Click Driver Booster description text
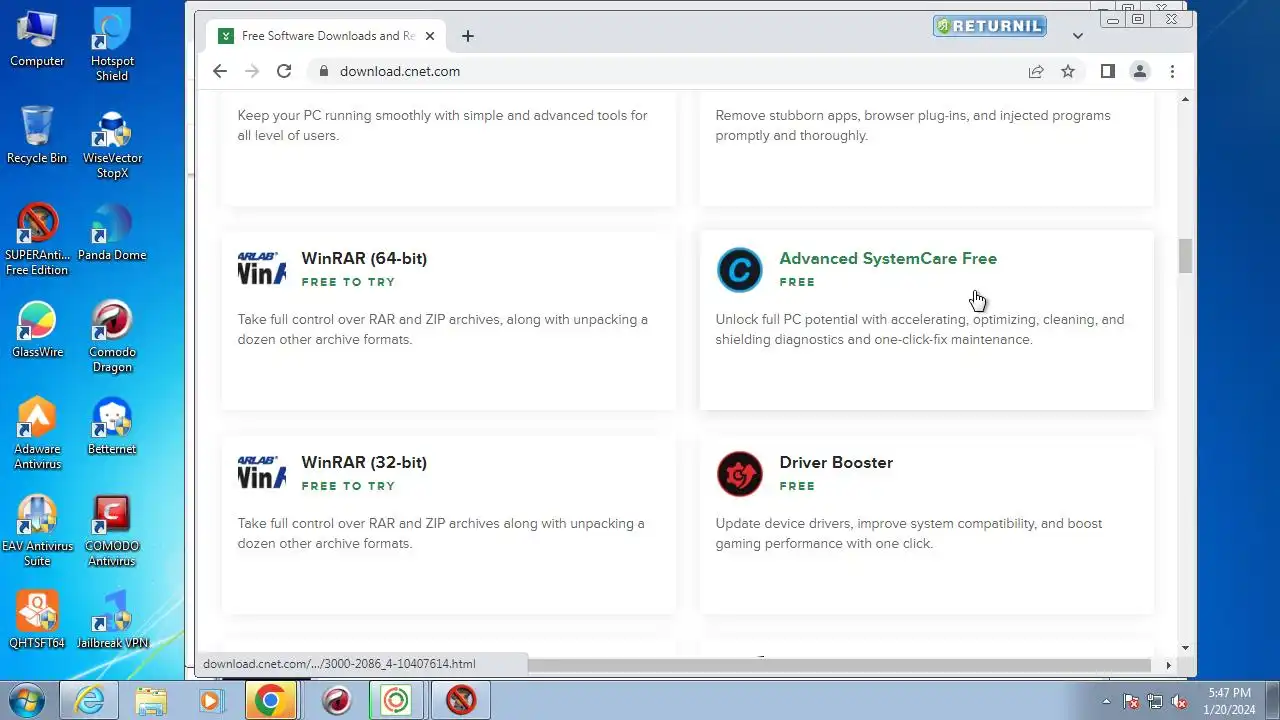The height and width of the screenshot is (720, 1280). (x=909, y=533)
